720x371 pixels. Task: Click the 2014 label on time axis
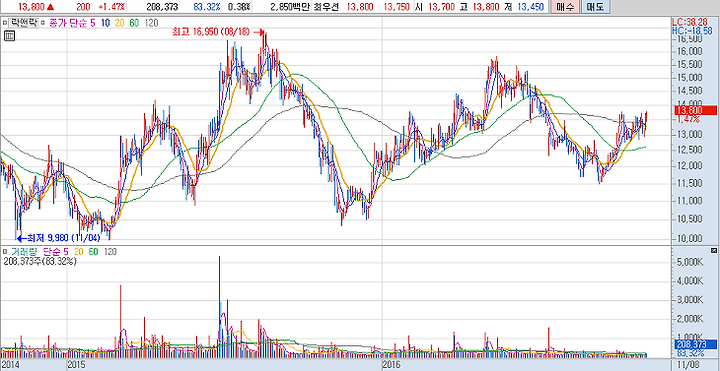tap(10, 365)
